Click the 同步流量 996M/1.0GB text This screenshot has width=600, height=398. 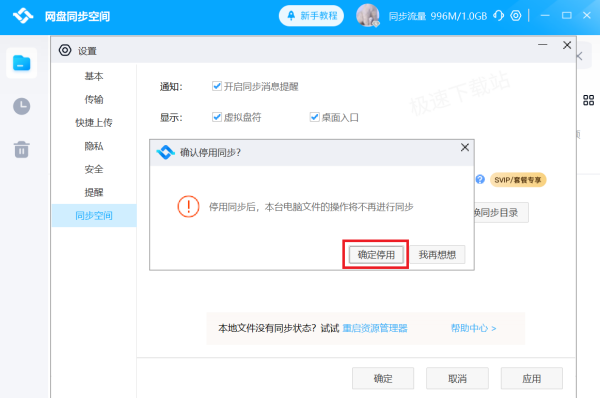point(438,16)
